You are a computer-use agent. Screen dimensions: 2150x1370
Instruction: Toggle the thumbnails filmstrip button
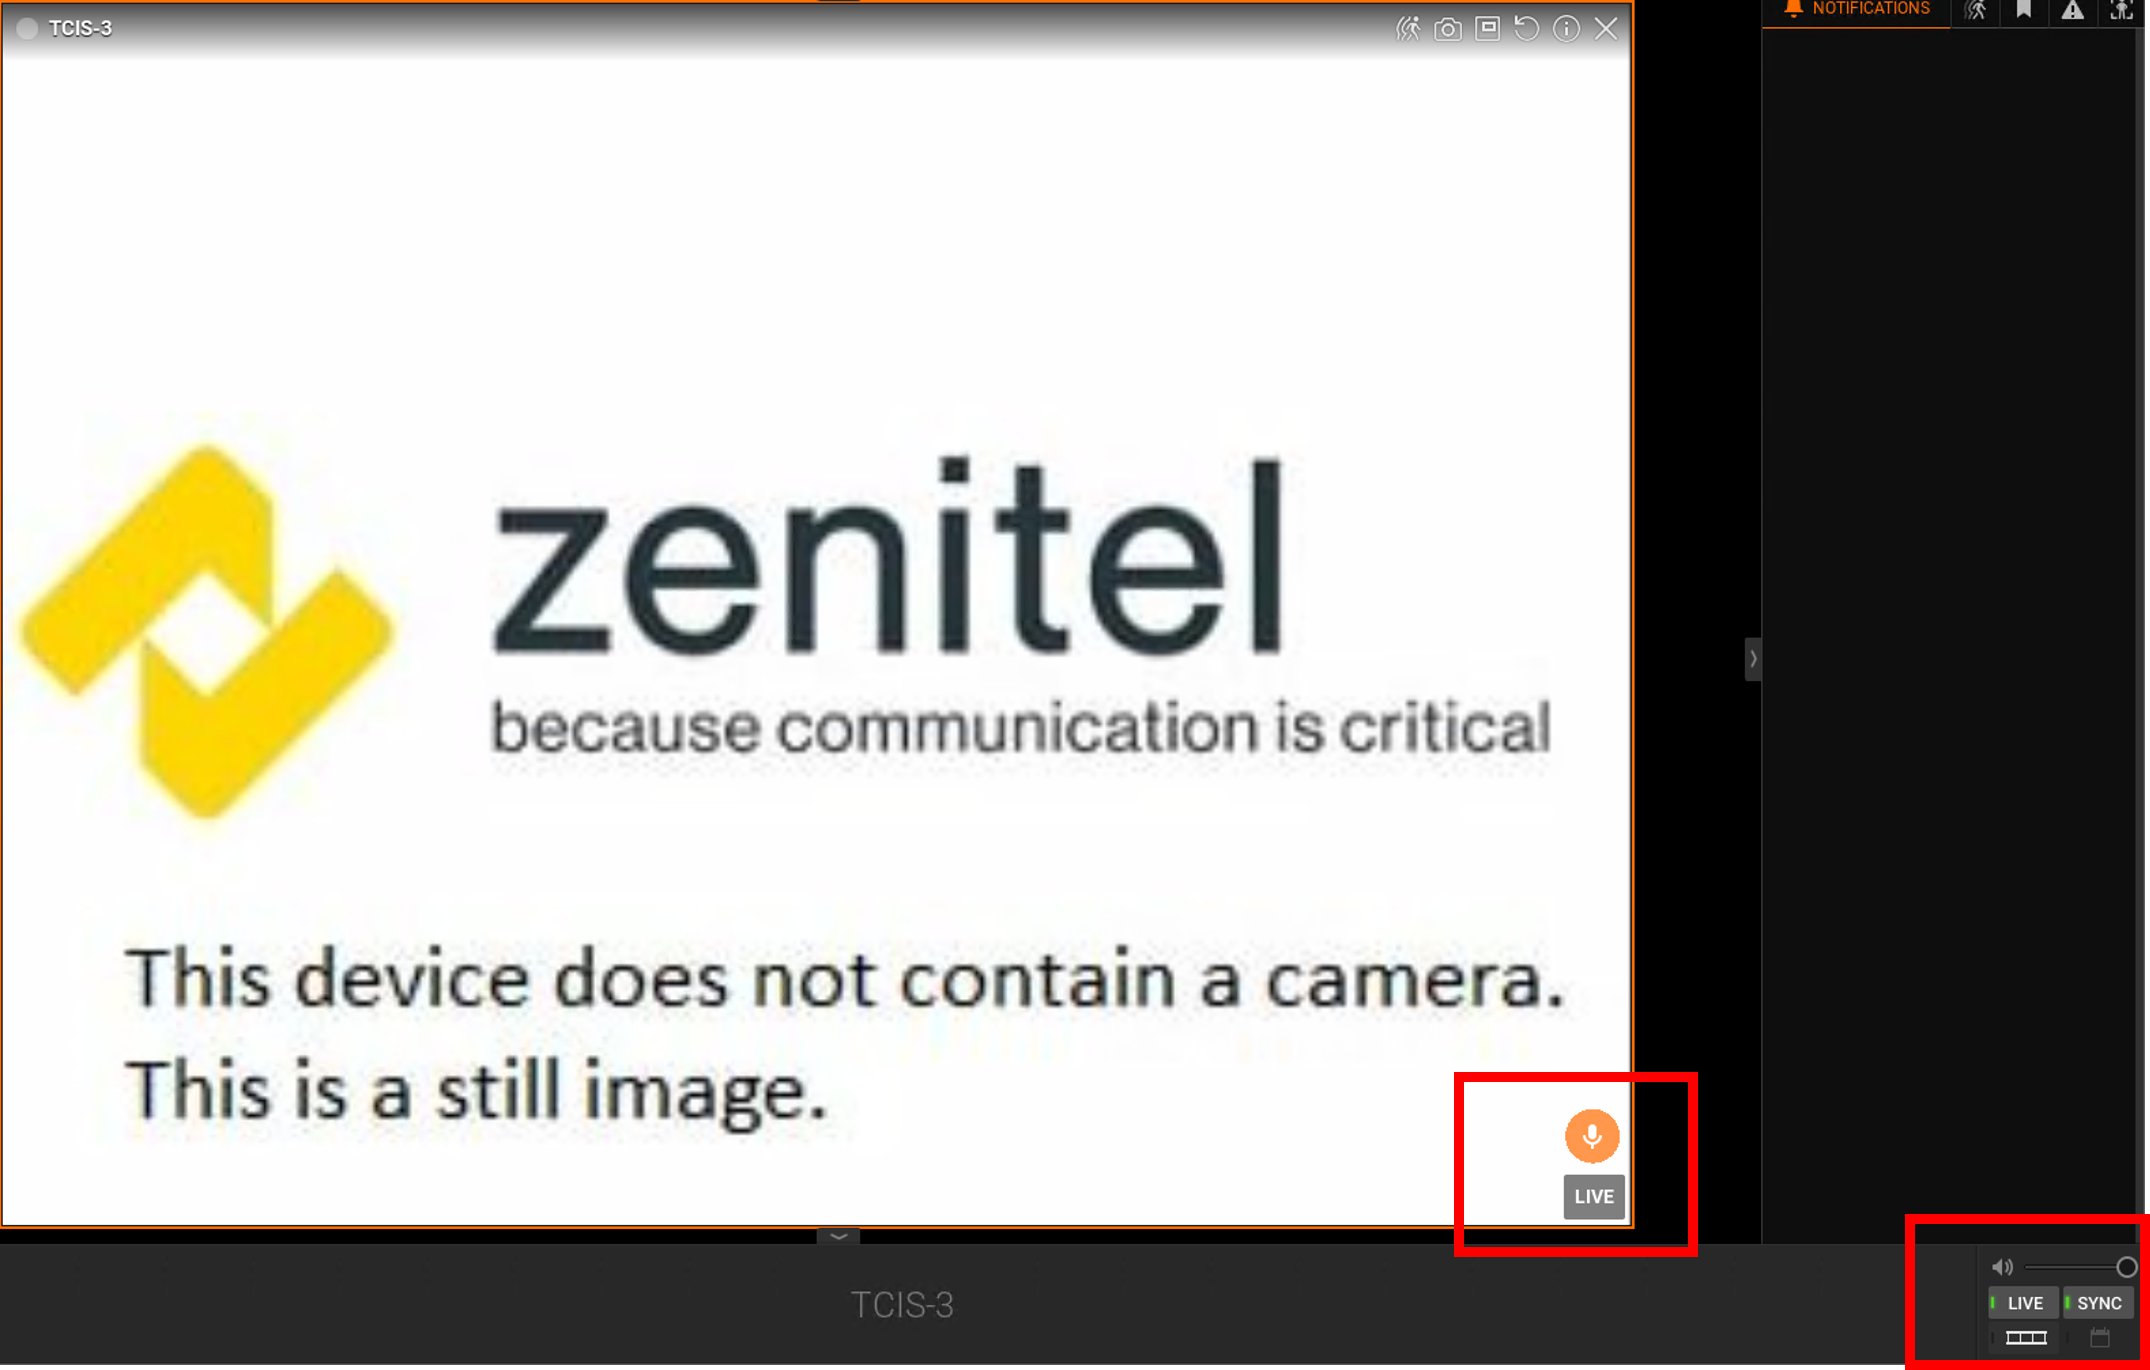(2026, 1338)
